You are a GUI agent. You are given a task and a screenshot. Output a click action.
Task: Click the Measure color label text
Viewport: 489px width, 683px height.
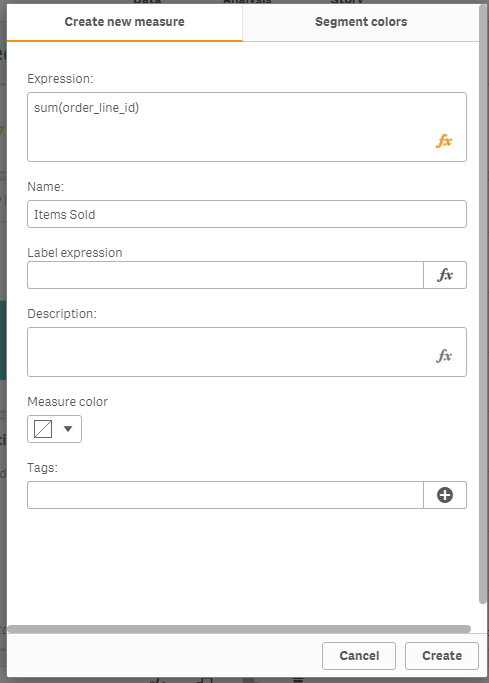click(67, 402)
